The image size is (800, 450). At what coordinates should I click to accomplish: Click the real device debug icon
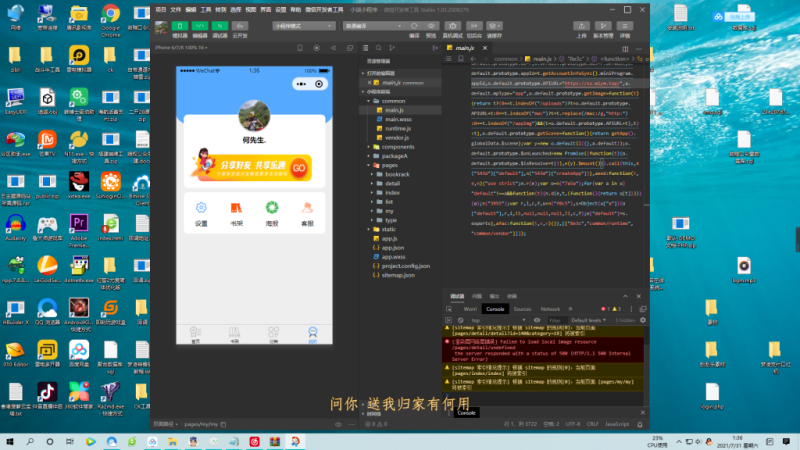coord(453,26)
